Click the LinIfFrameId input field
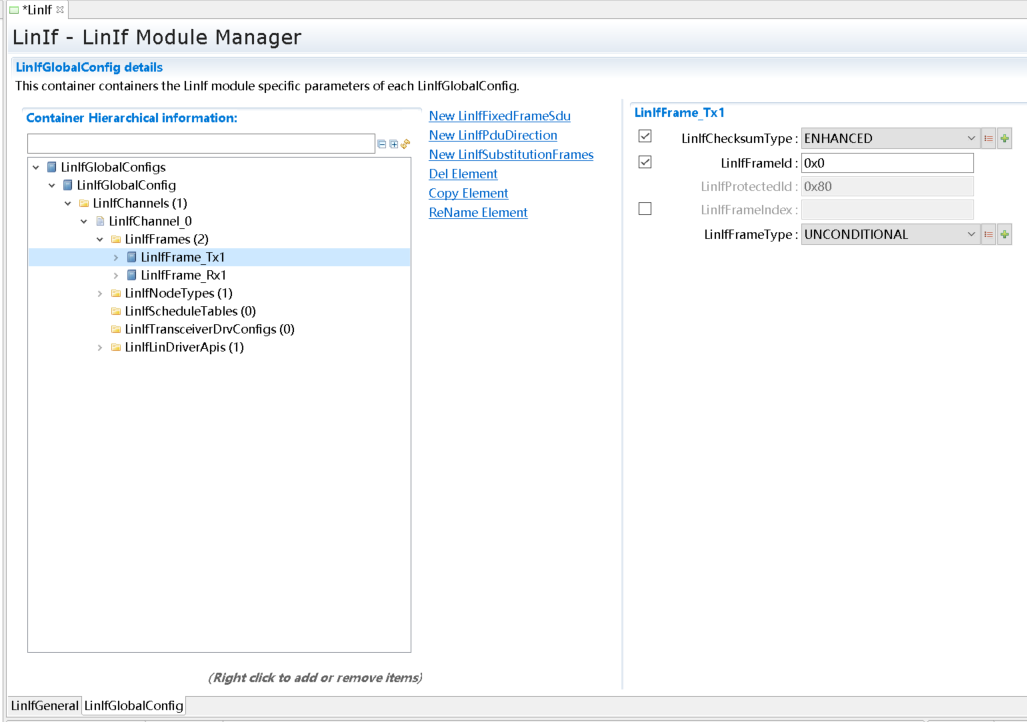Viewport: 1027px width, 722px height. click(887, 163)
